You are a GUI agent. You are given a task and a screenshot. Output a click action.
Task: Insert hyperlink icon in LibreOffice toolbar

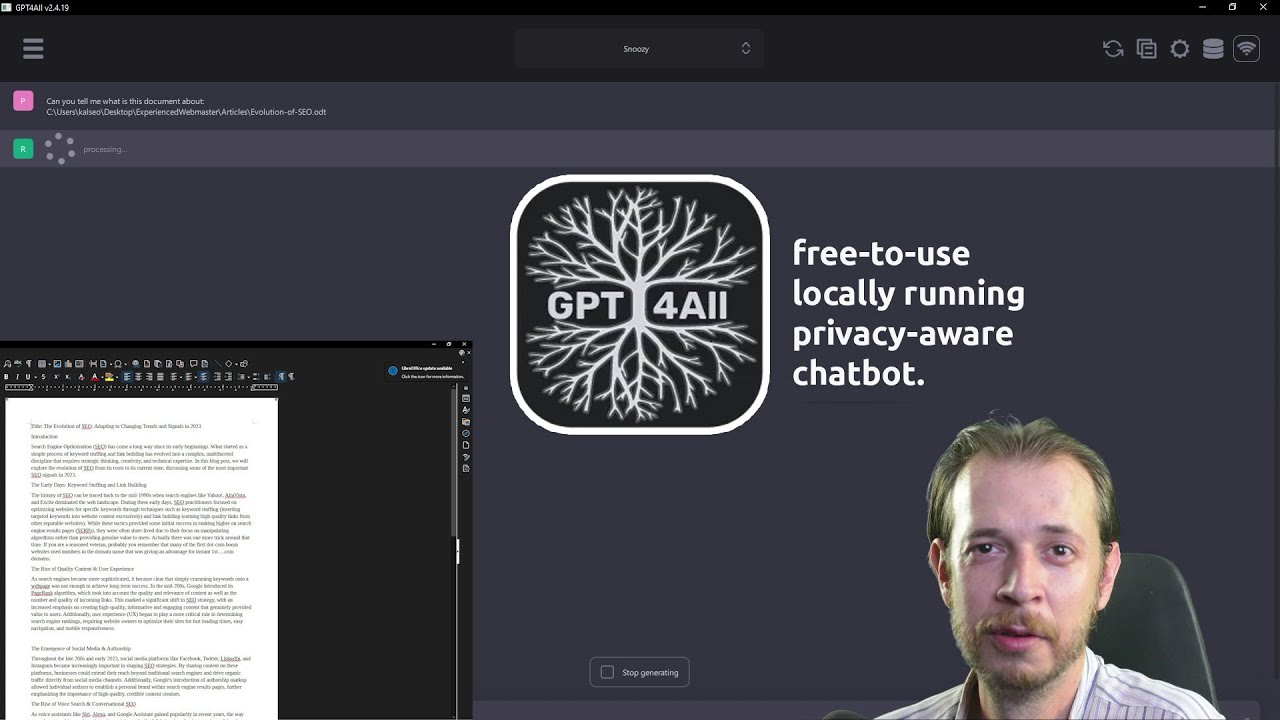(136, 364)
